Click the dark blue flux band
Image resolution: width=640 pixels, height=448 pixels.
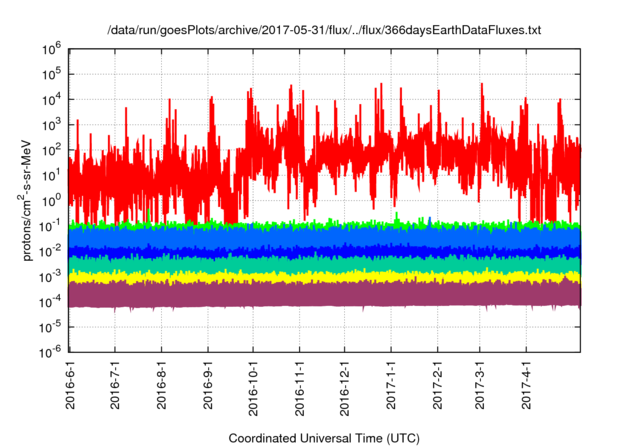tap(324, 252)
